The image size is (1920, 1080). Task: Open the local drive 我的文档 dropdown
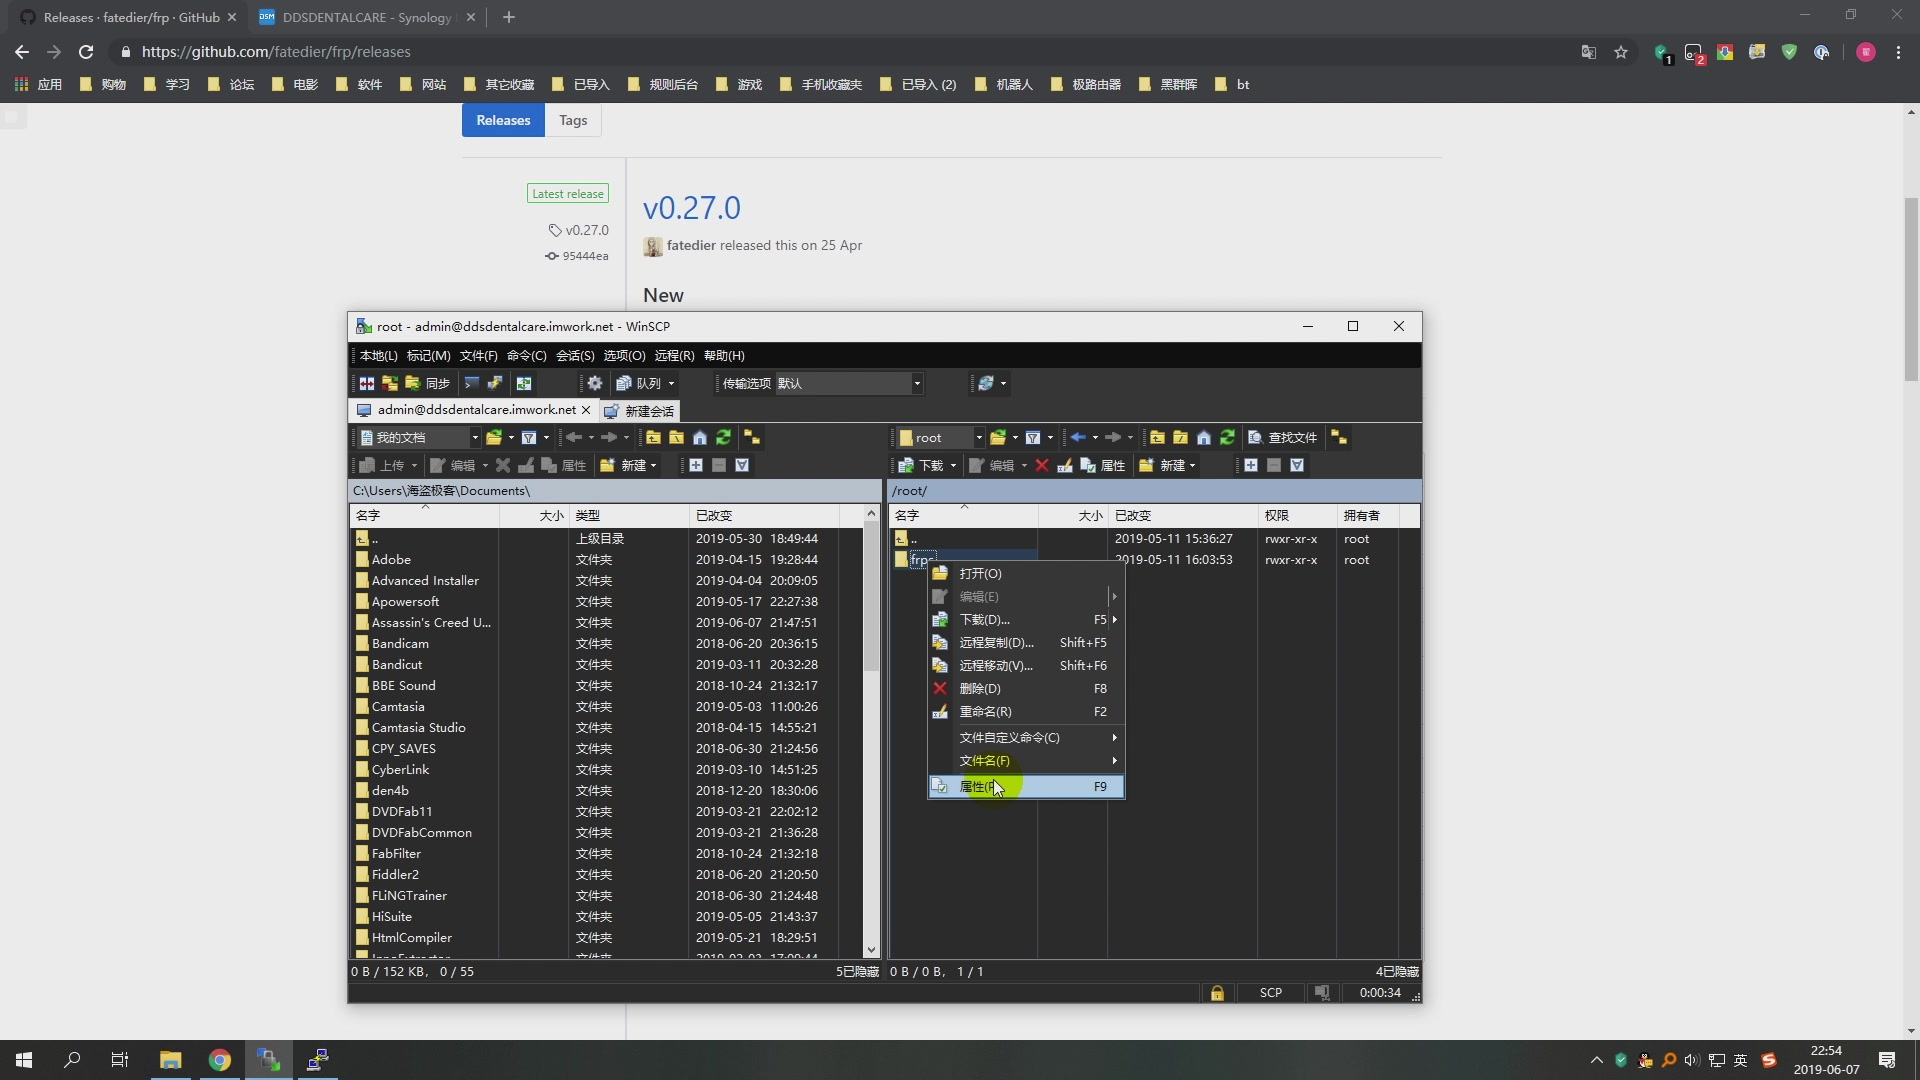[x=420, y=437]
